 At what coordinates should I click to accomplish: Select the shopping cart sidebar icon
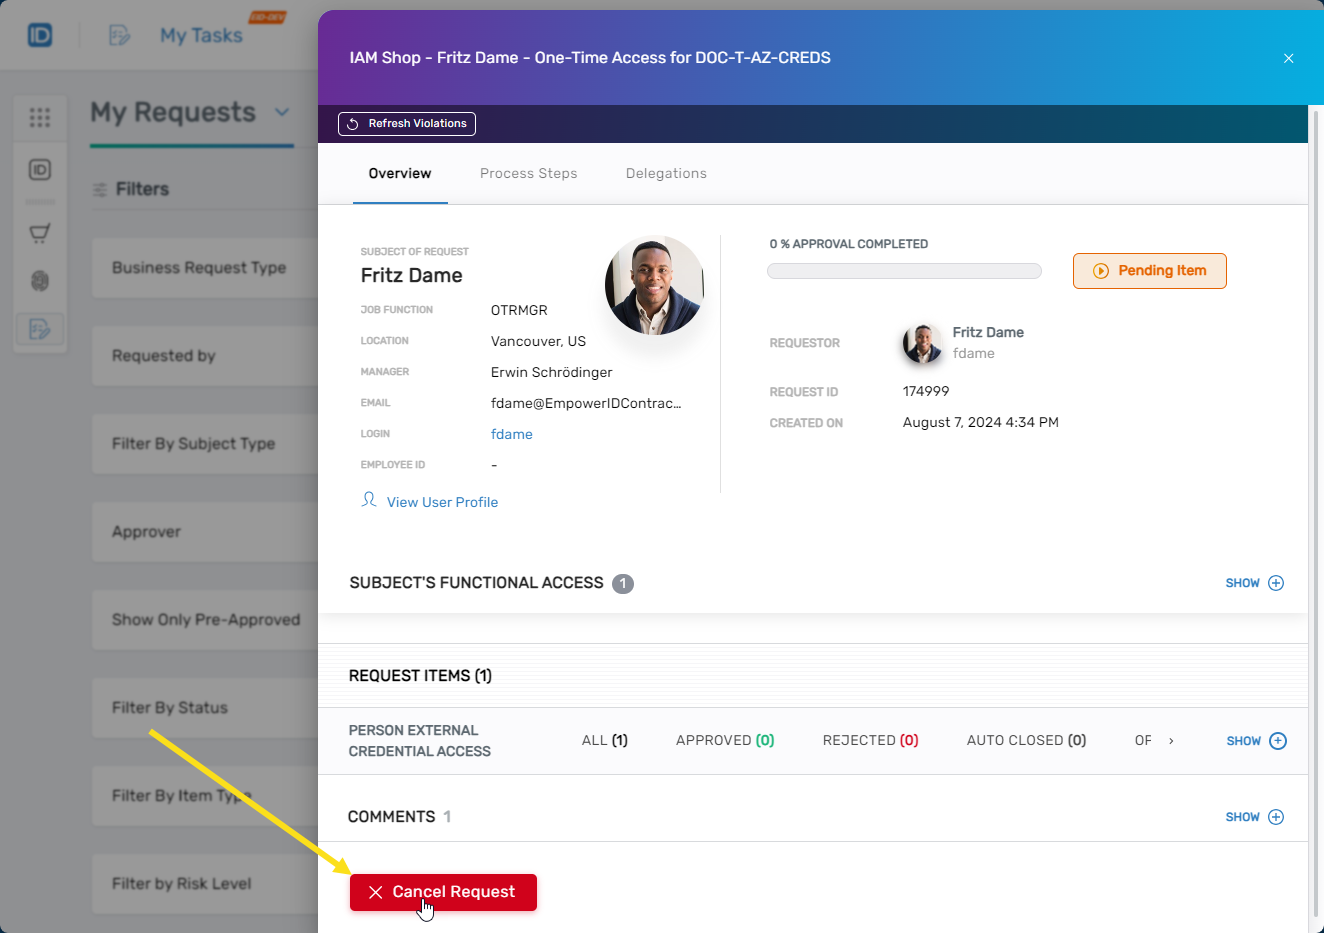[x=40, y=233]
